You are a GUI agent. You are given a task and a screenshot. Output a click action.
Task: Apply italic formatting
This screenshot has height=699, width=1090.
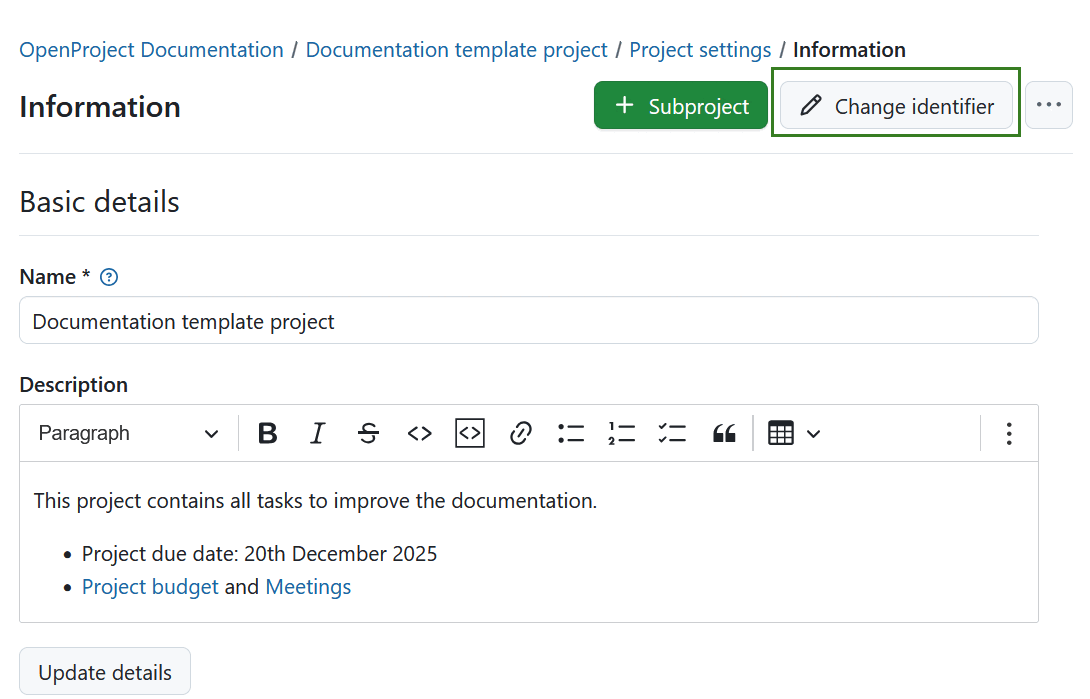click(x=317, y=433)
